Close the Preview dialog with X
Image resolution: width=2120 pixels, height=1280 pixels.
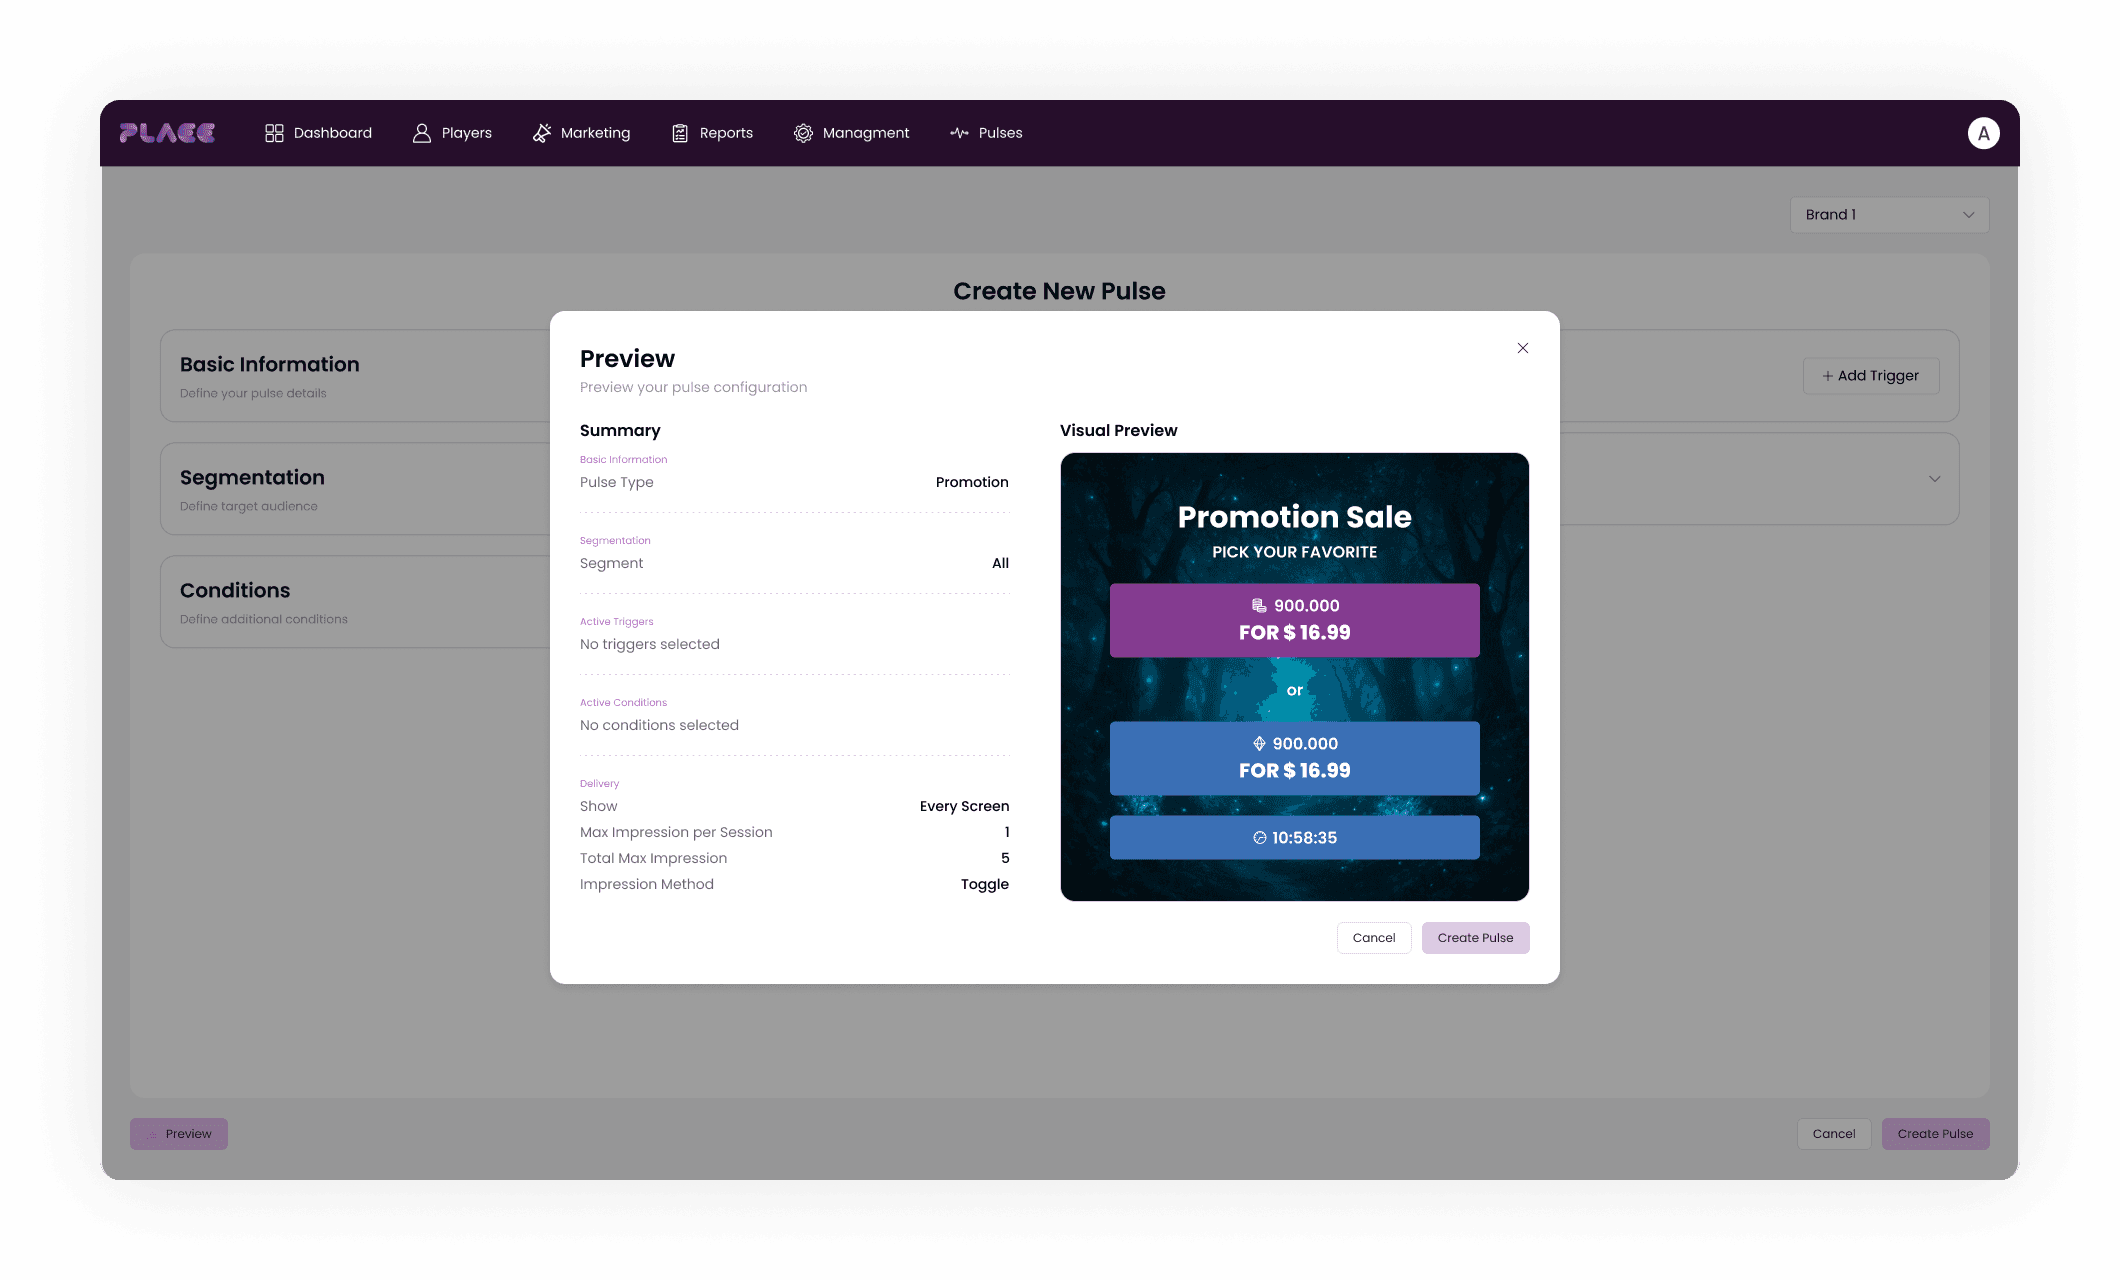click(x=1522, y=348)
